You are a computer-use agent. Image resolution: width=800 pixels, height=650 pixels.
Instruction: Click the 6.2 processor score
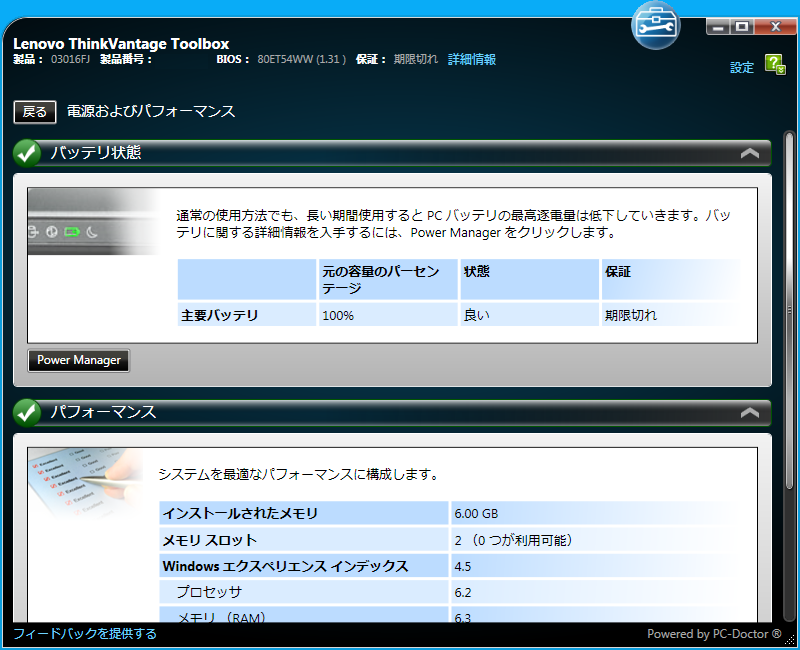[463, 593]
